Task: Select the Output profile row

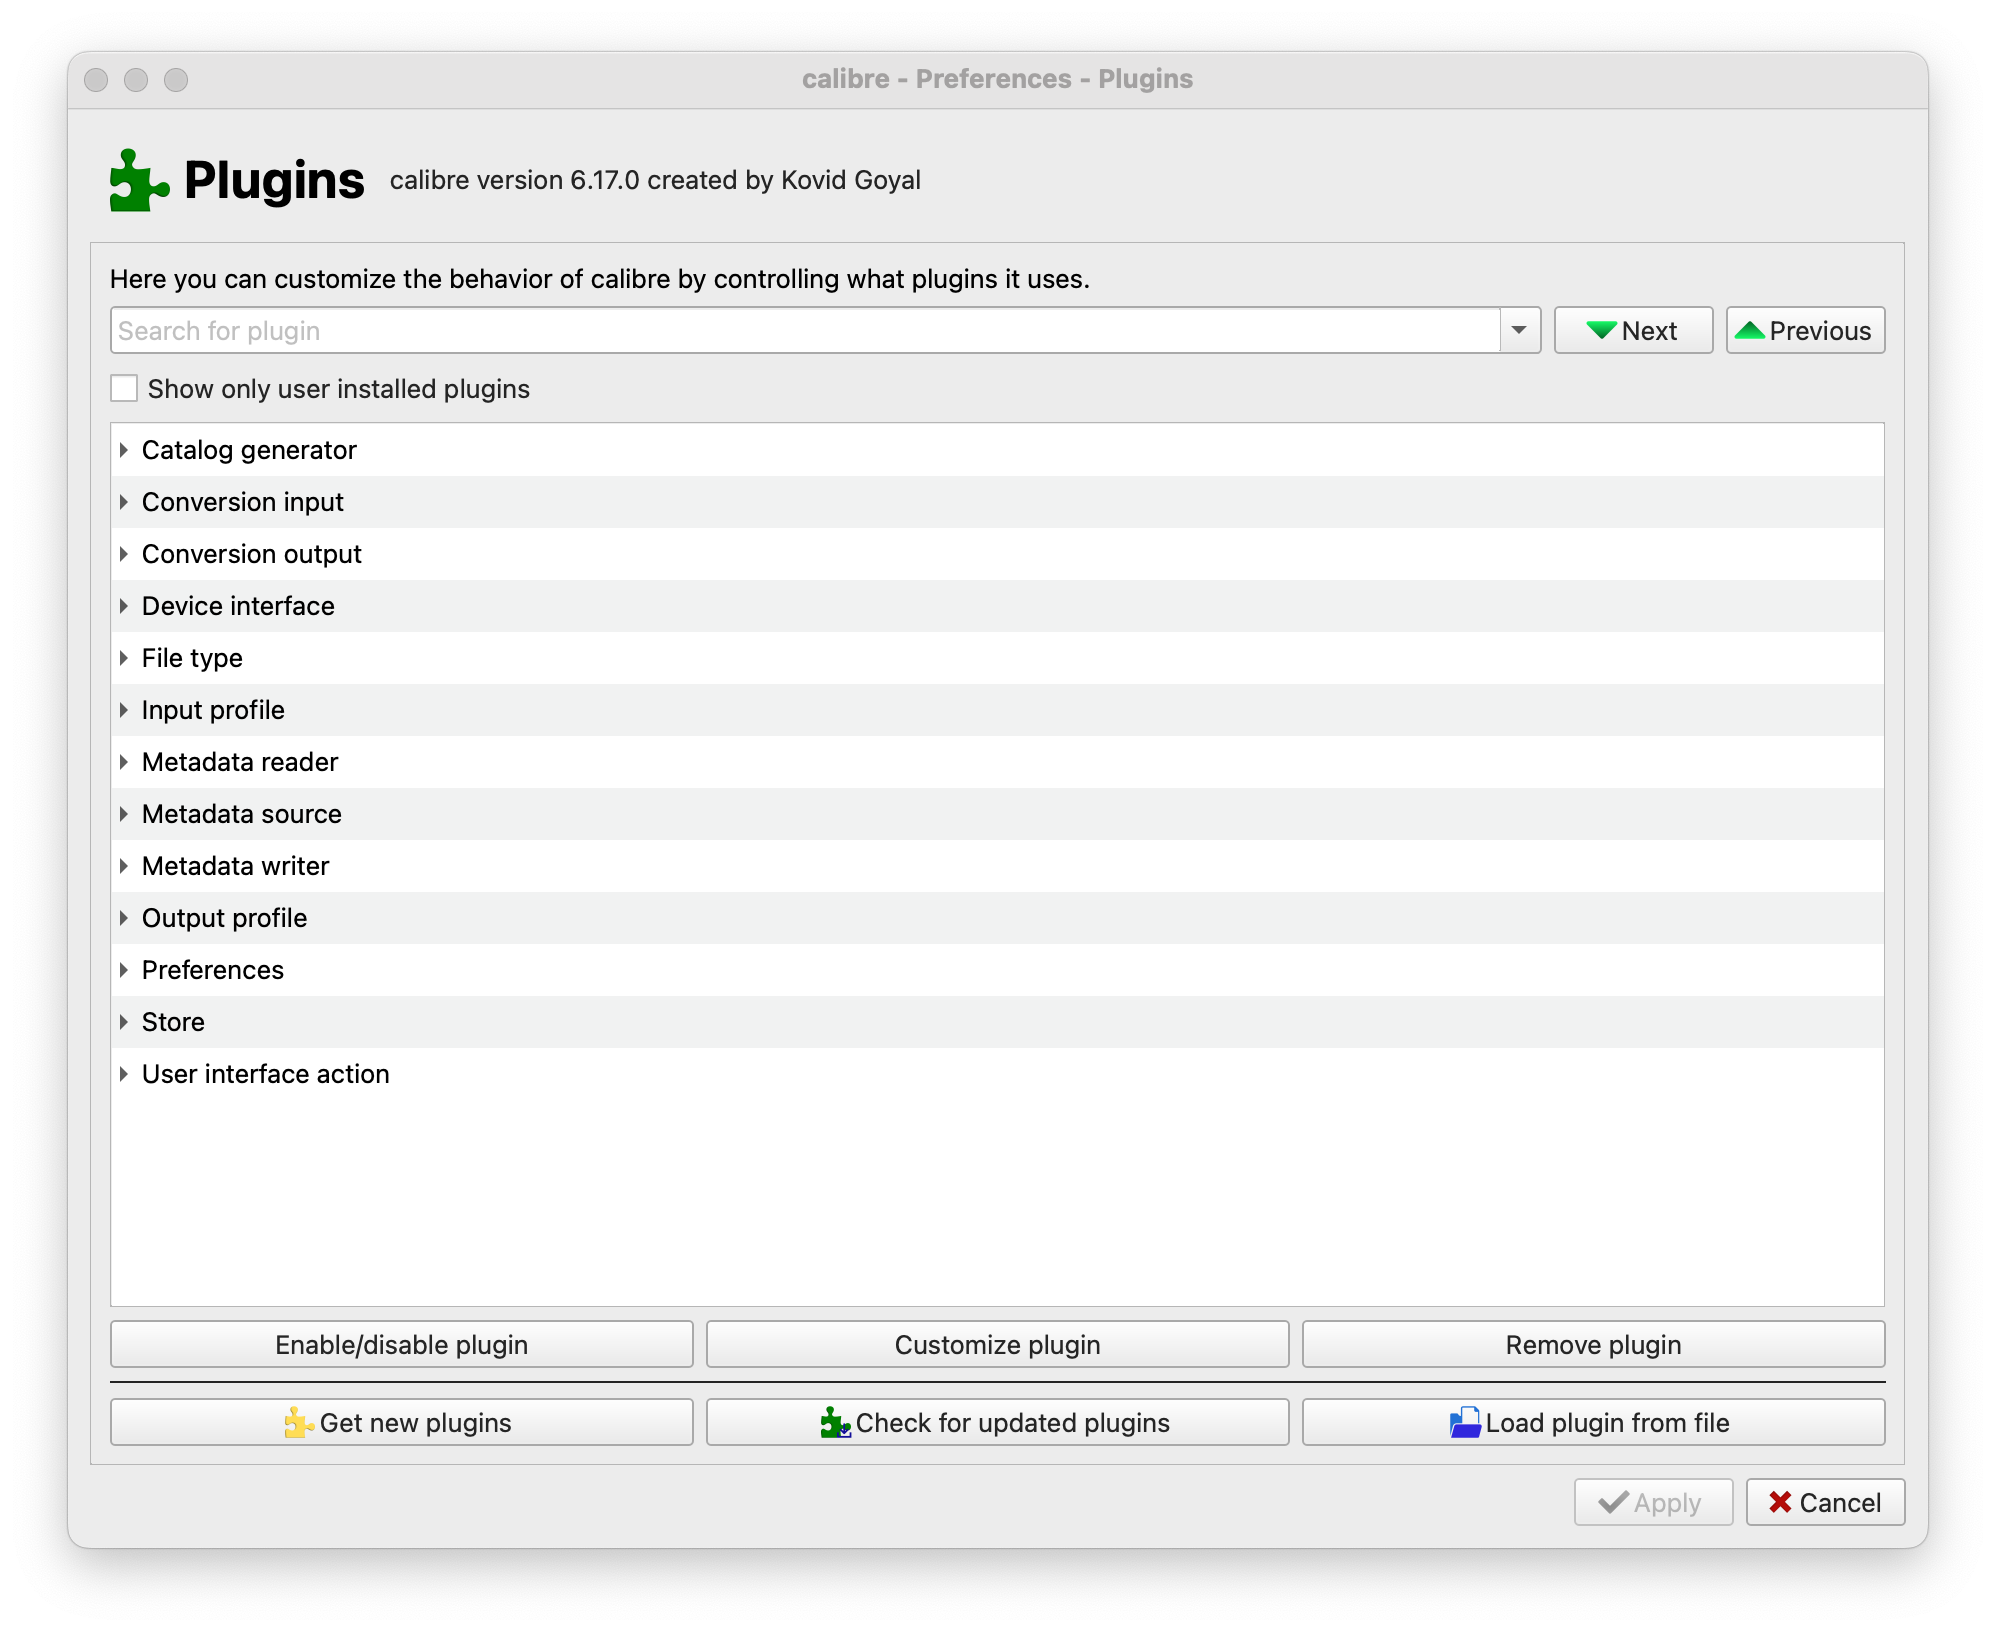Action: [225, 918]
